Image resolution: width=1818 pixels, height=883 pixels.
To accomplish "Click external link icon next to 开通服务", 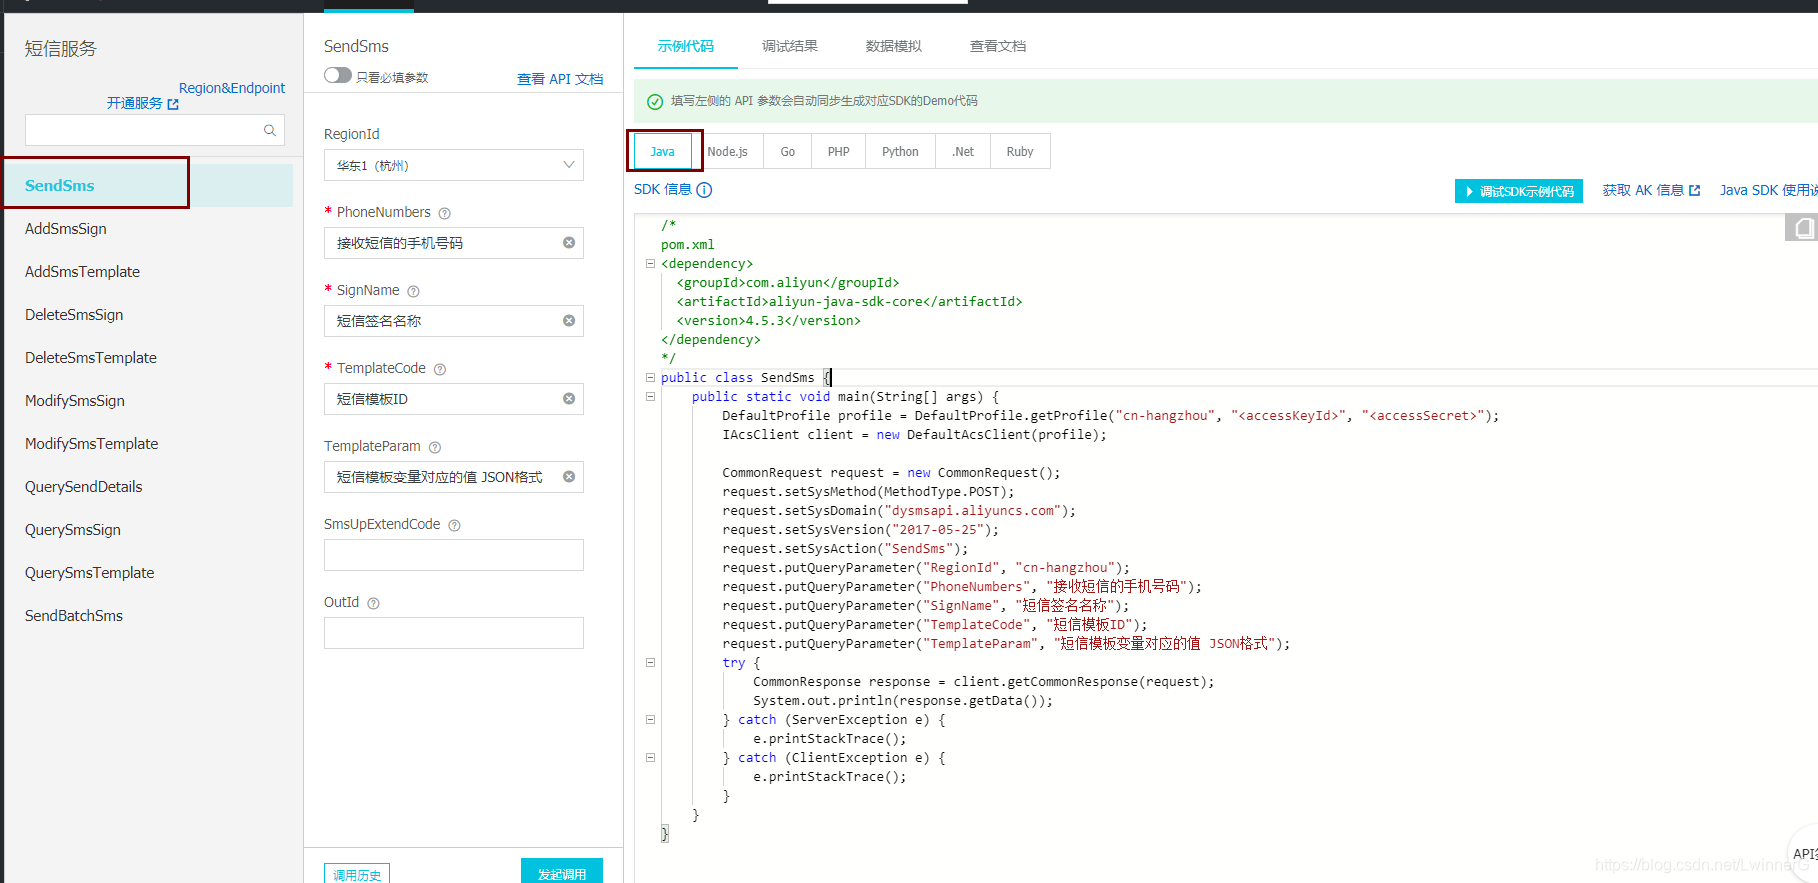I will 173,104.
